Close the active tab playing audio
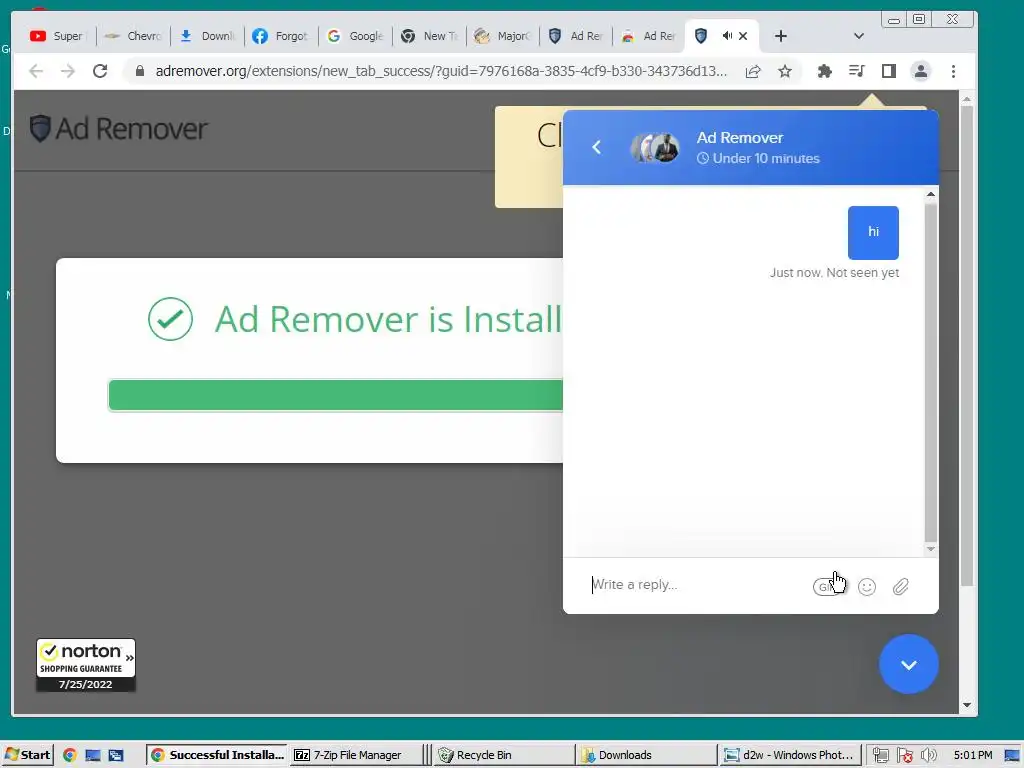The image size is (1024, 768). pos(743,36)
